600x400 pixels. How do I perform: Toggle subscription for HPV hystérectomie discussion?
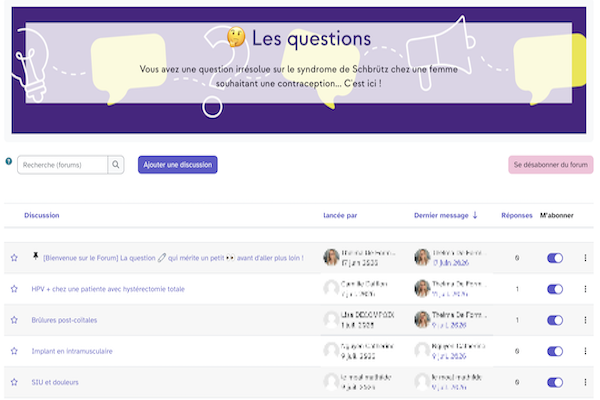click(555, 289)
